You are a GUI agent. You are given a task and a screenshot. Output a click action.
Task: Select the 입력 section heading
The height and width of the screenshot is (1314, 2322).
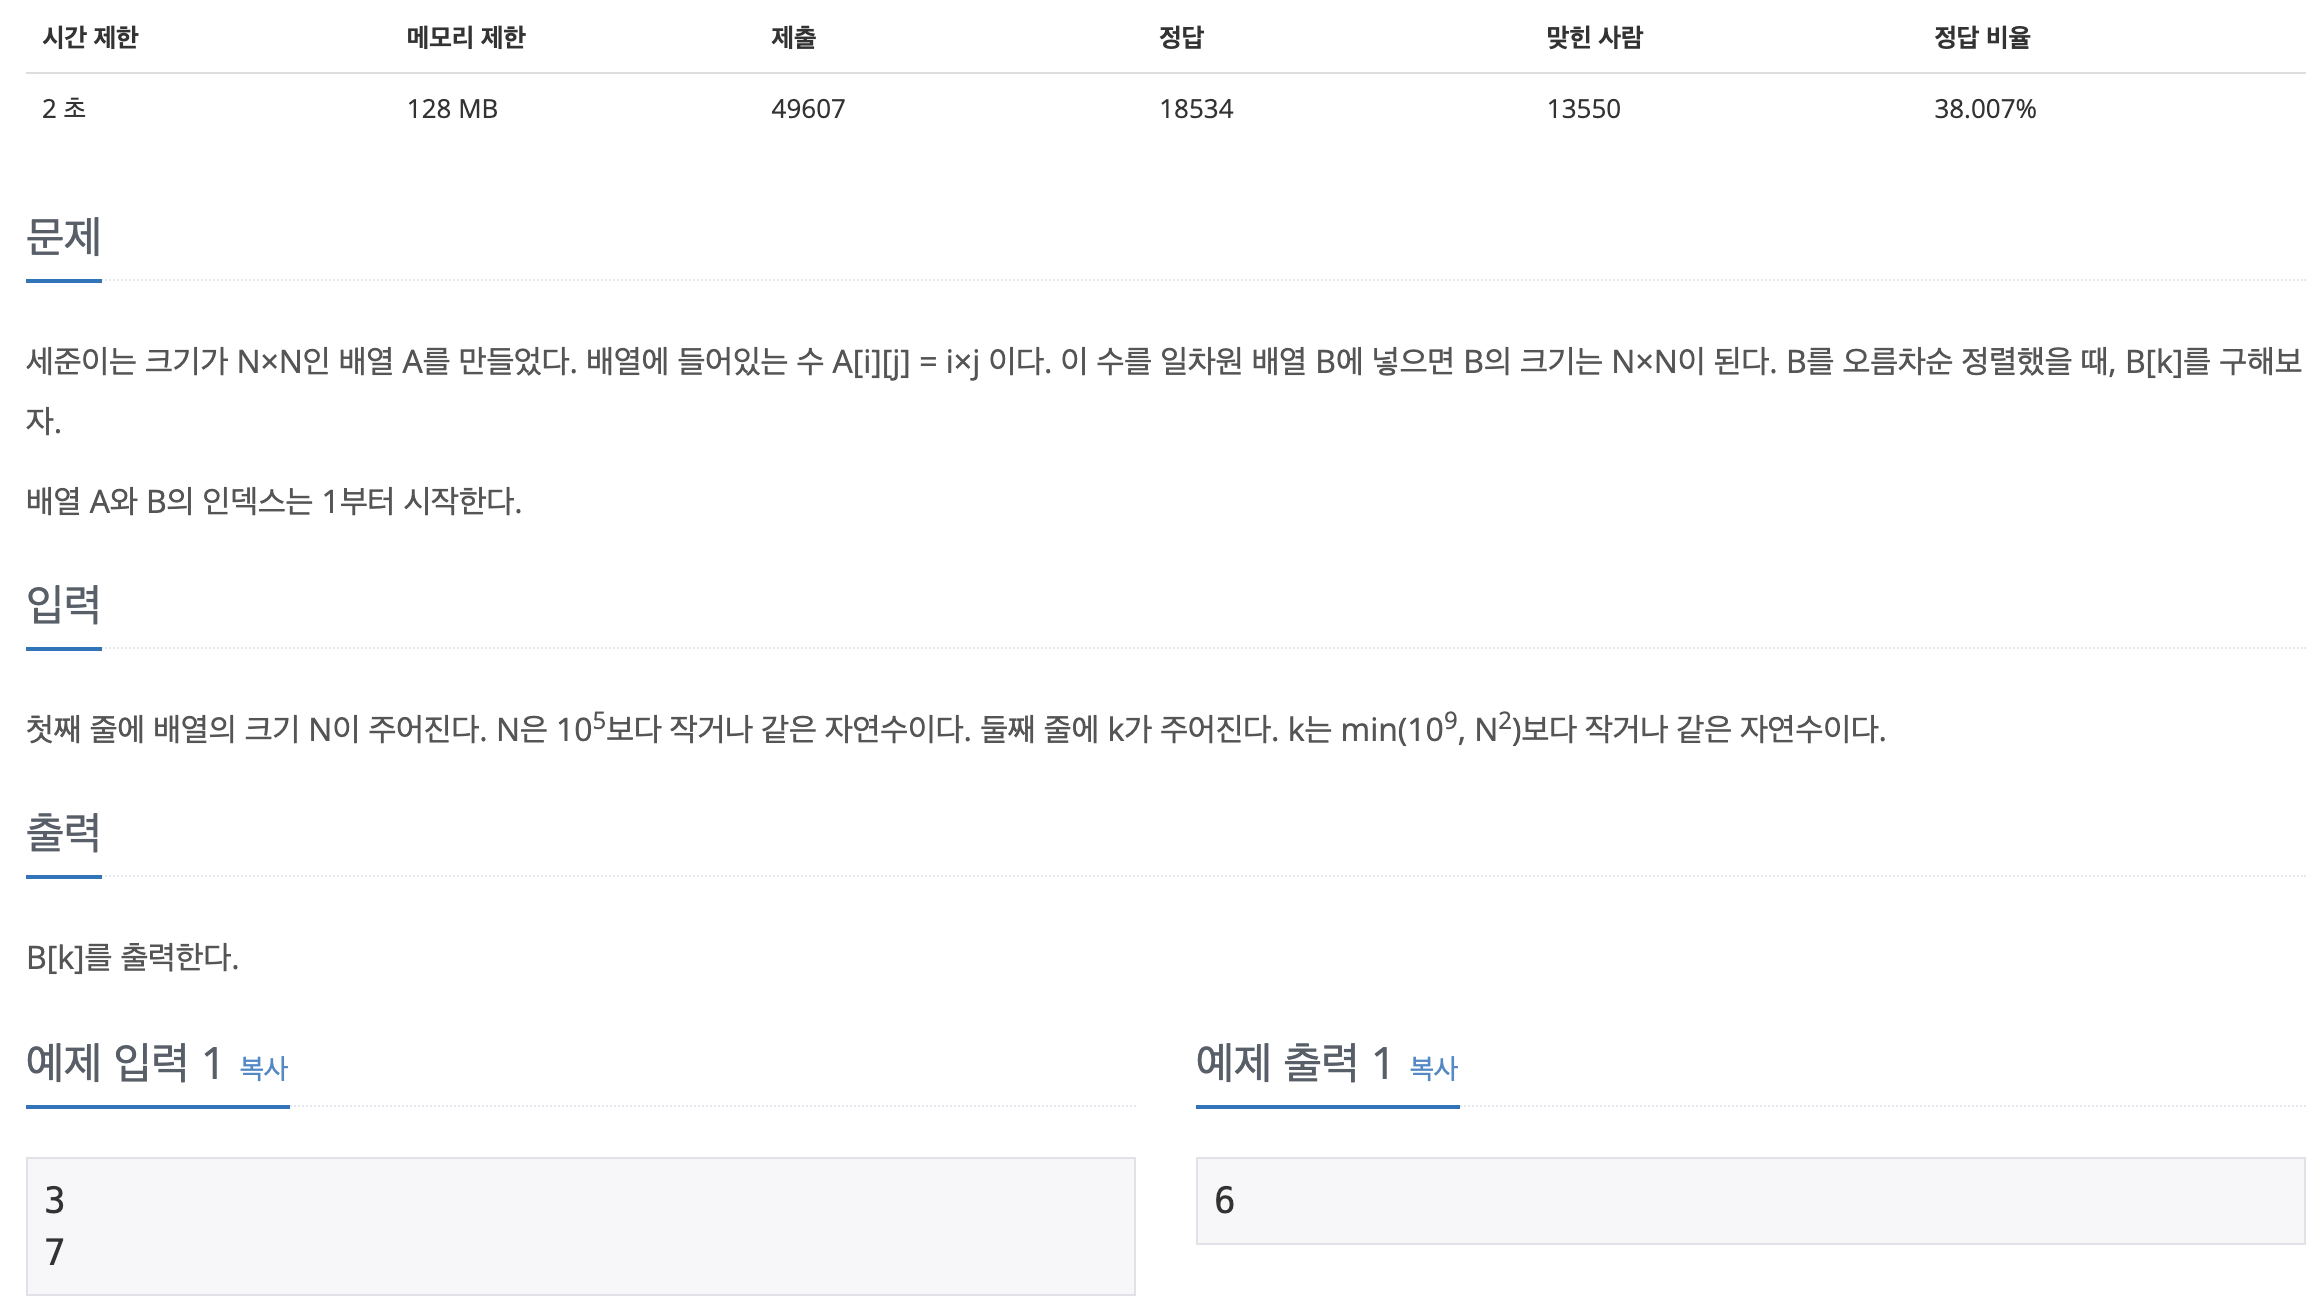click(x=64, y=605)
